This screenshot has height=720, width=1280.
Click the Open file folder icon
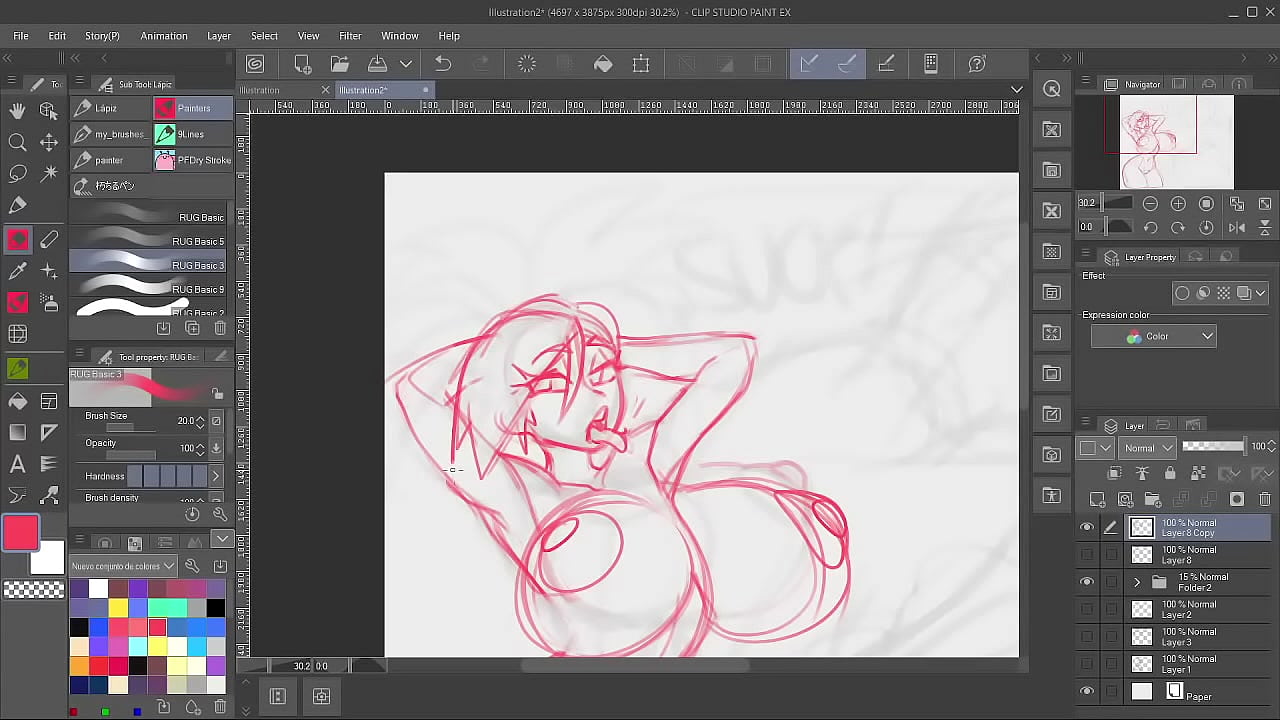pyautogui.click(x=340, y=64)
